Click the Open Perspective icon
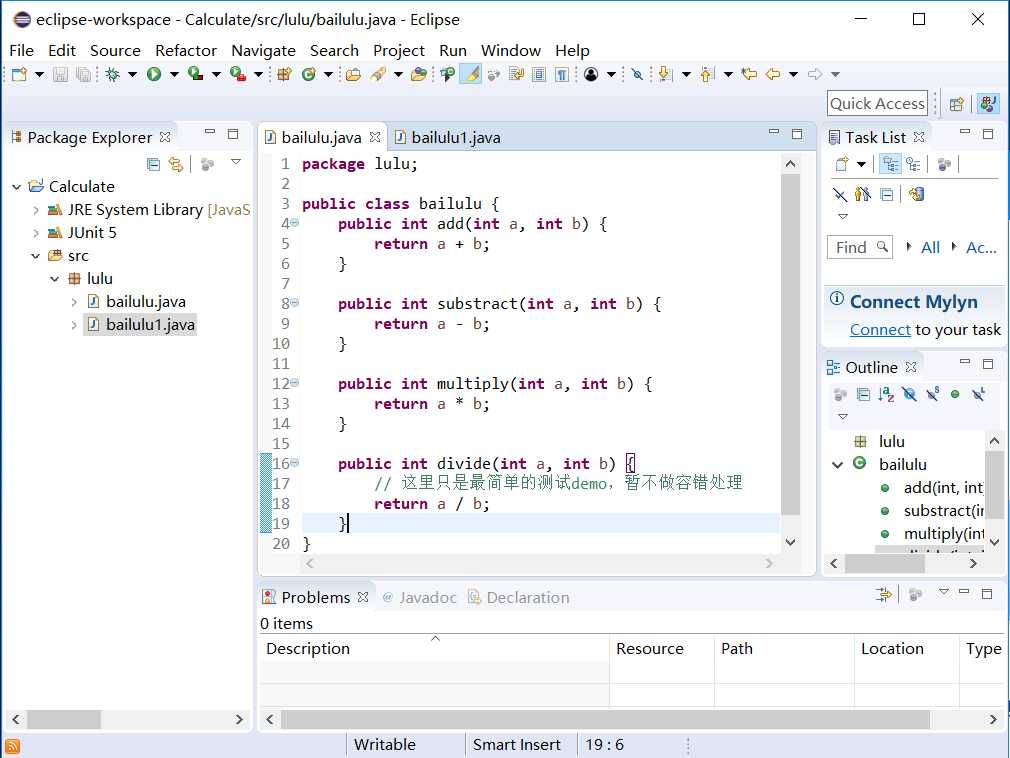This screenshot has width=1010, height=758. coord(957,104)
